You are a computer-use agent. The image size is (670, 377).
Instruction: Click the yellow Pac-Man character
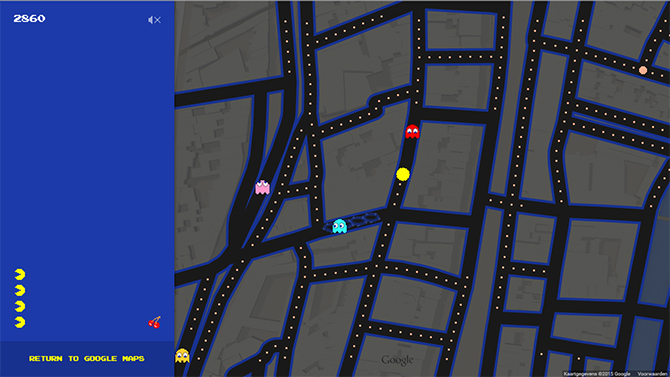(x=403, y=174)
